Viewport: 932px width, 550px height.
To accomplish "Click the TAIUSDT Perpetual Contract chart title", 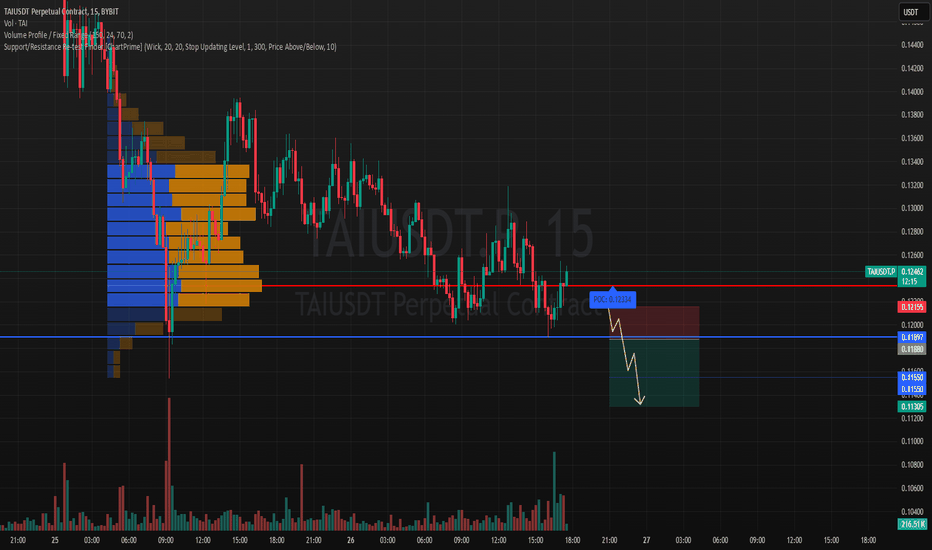I will coord(61,11).
